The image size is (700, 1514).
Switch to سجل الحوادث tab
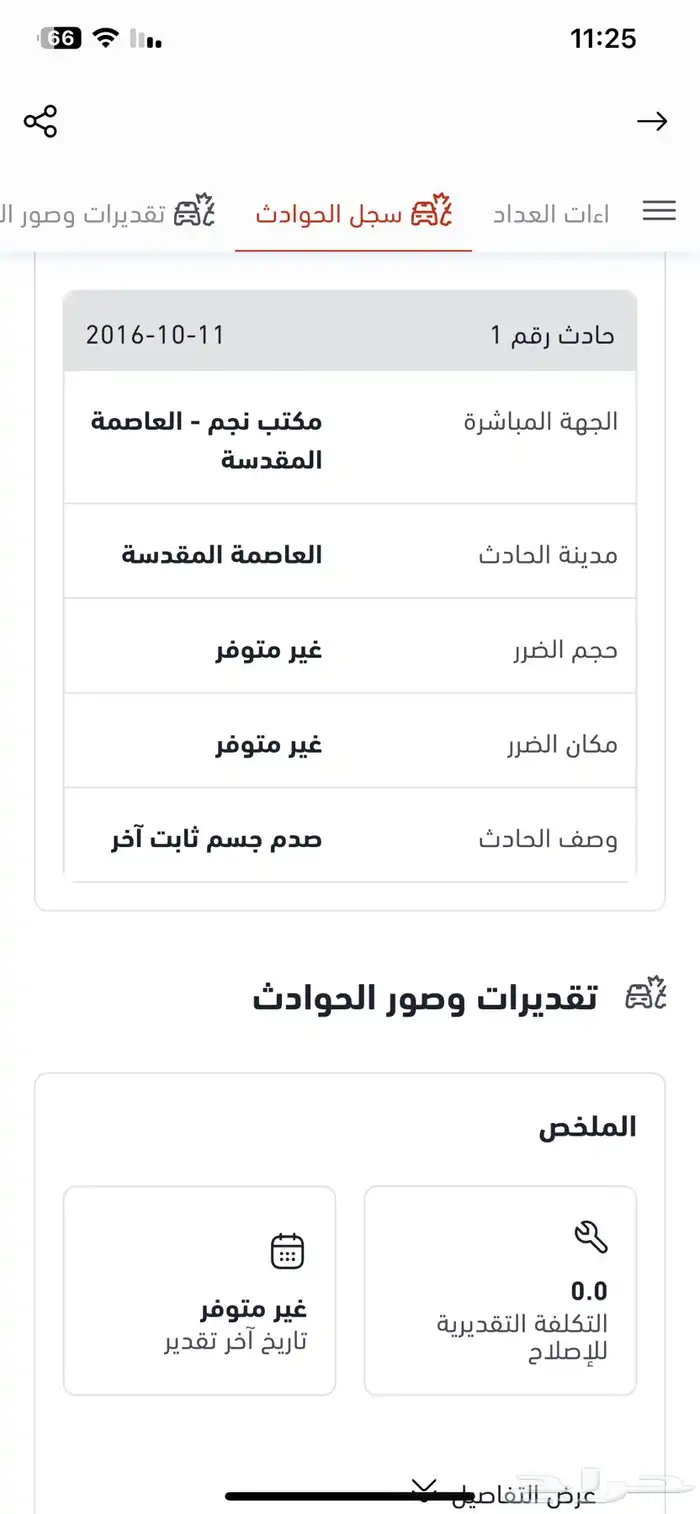[x=353, y=213]
